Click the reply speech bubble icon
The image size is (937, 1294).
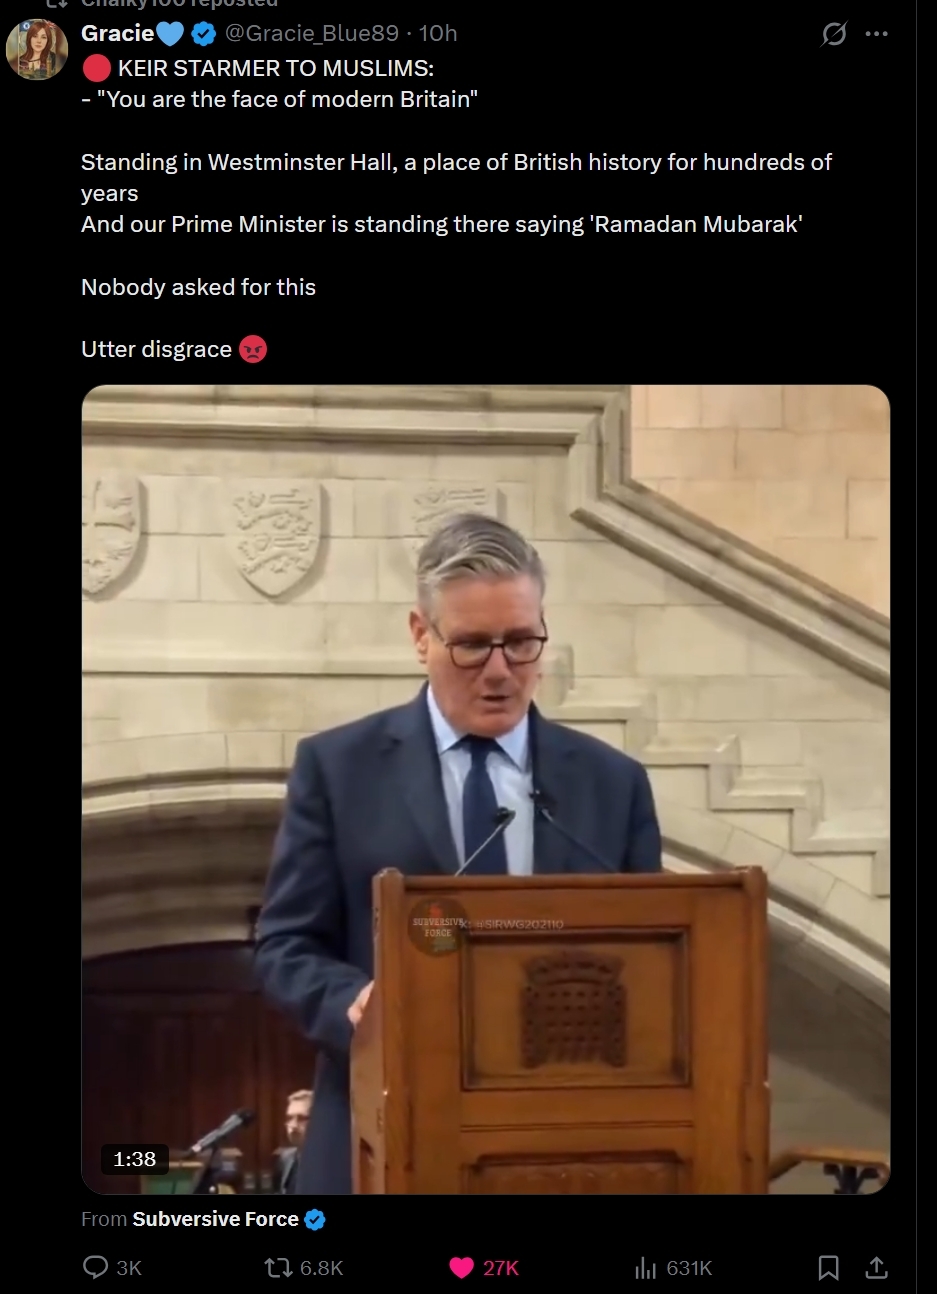[x=95, y=1267]
